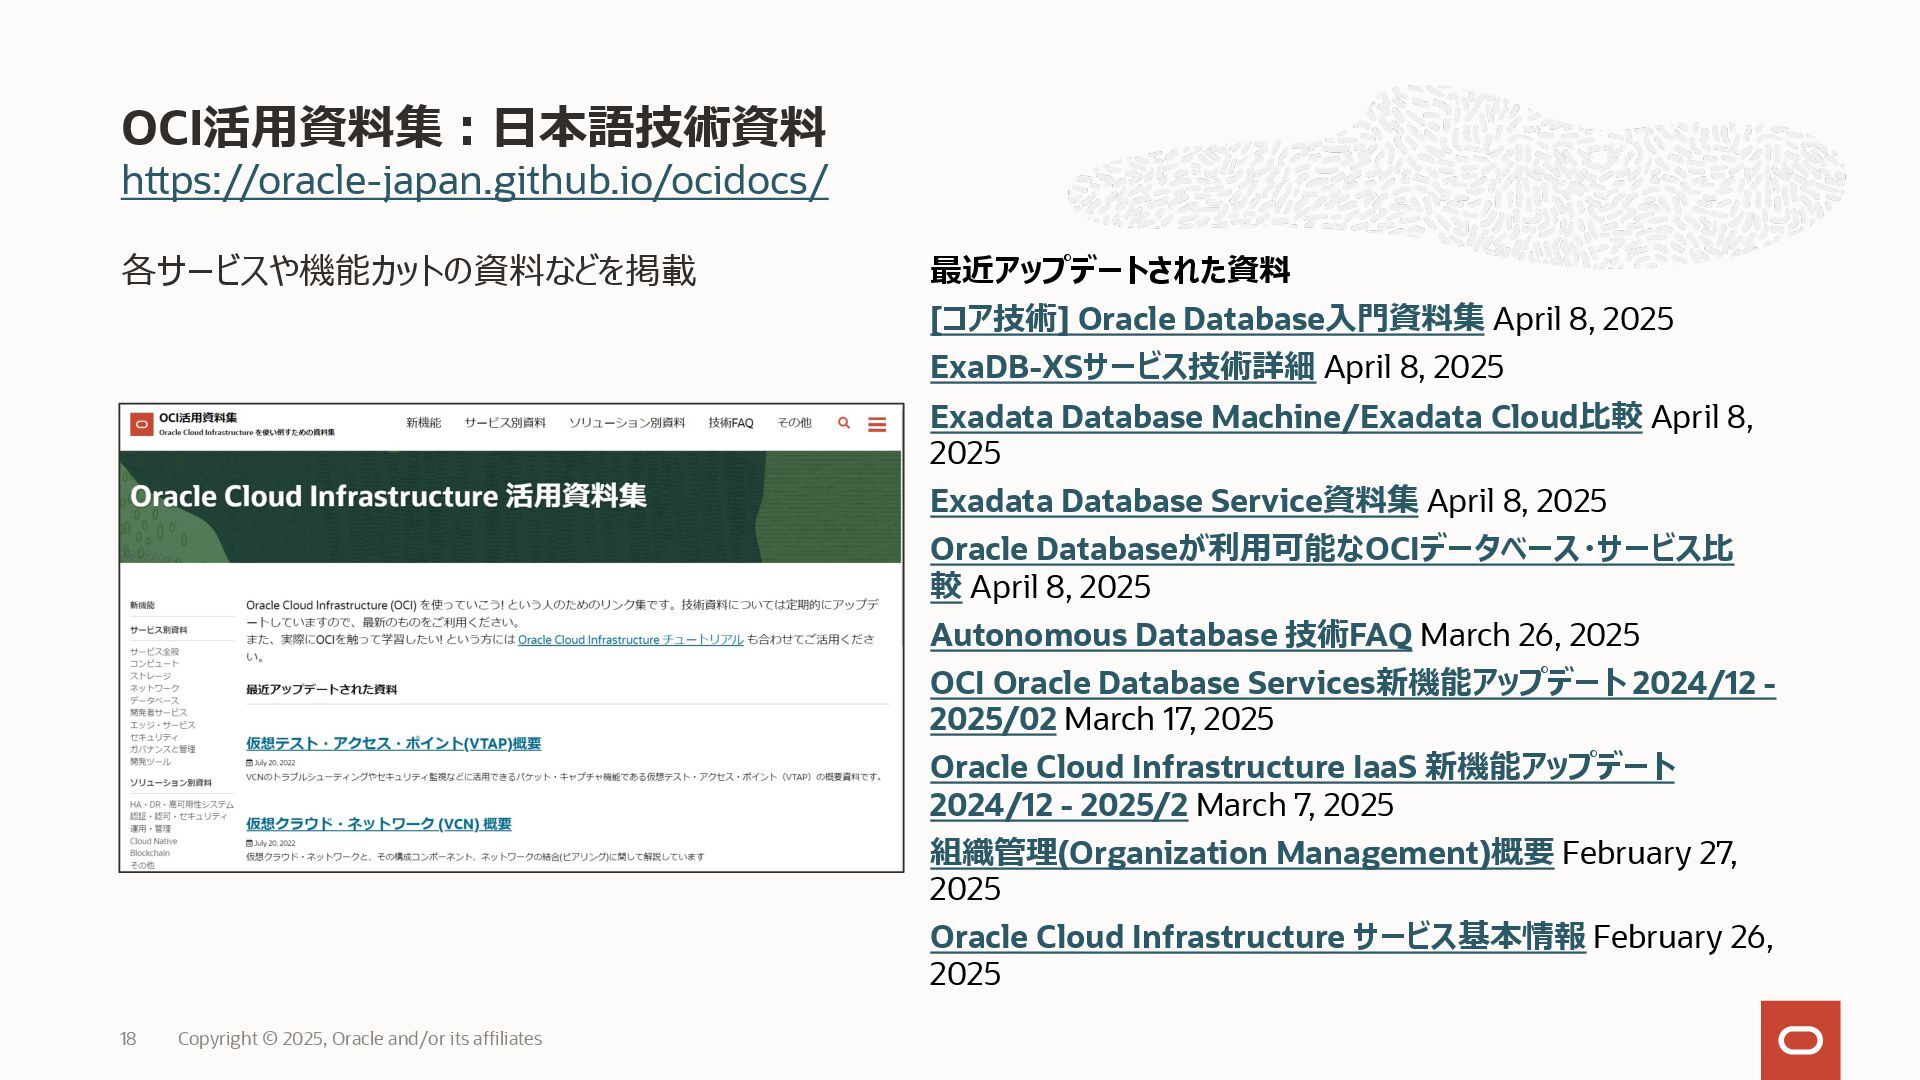Open Oracle Cloud Infrastructure IaaS 新機能アップデート link
1920x1080 pixels.
tap(1302, 767)
